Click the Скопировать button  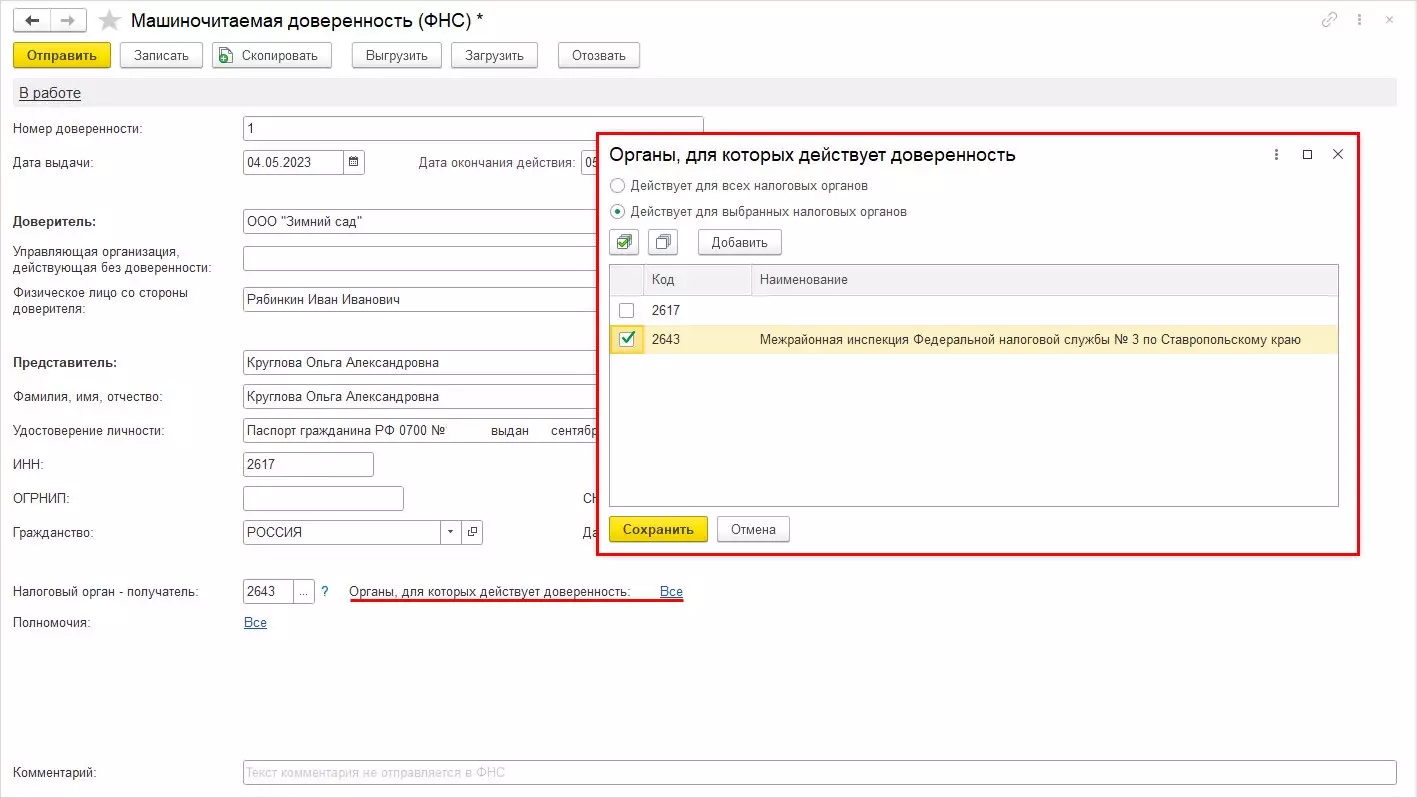point(272,55)
